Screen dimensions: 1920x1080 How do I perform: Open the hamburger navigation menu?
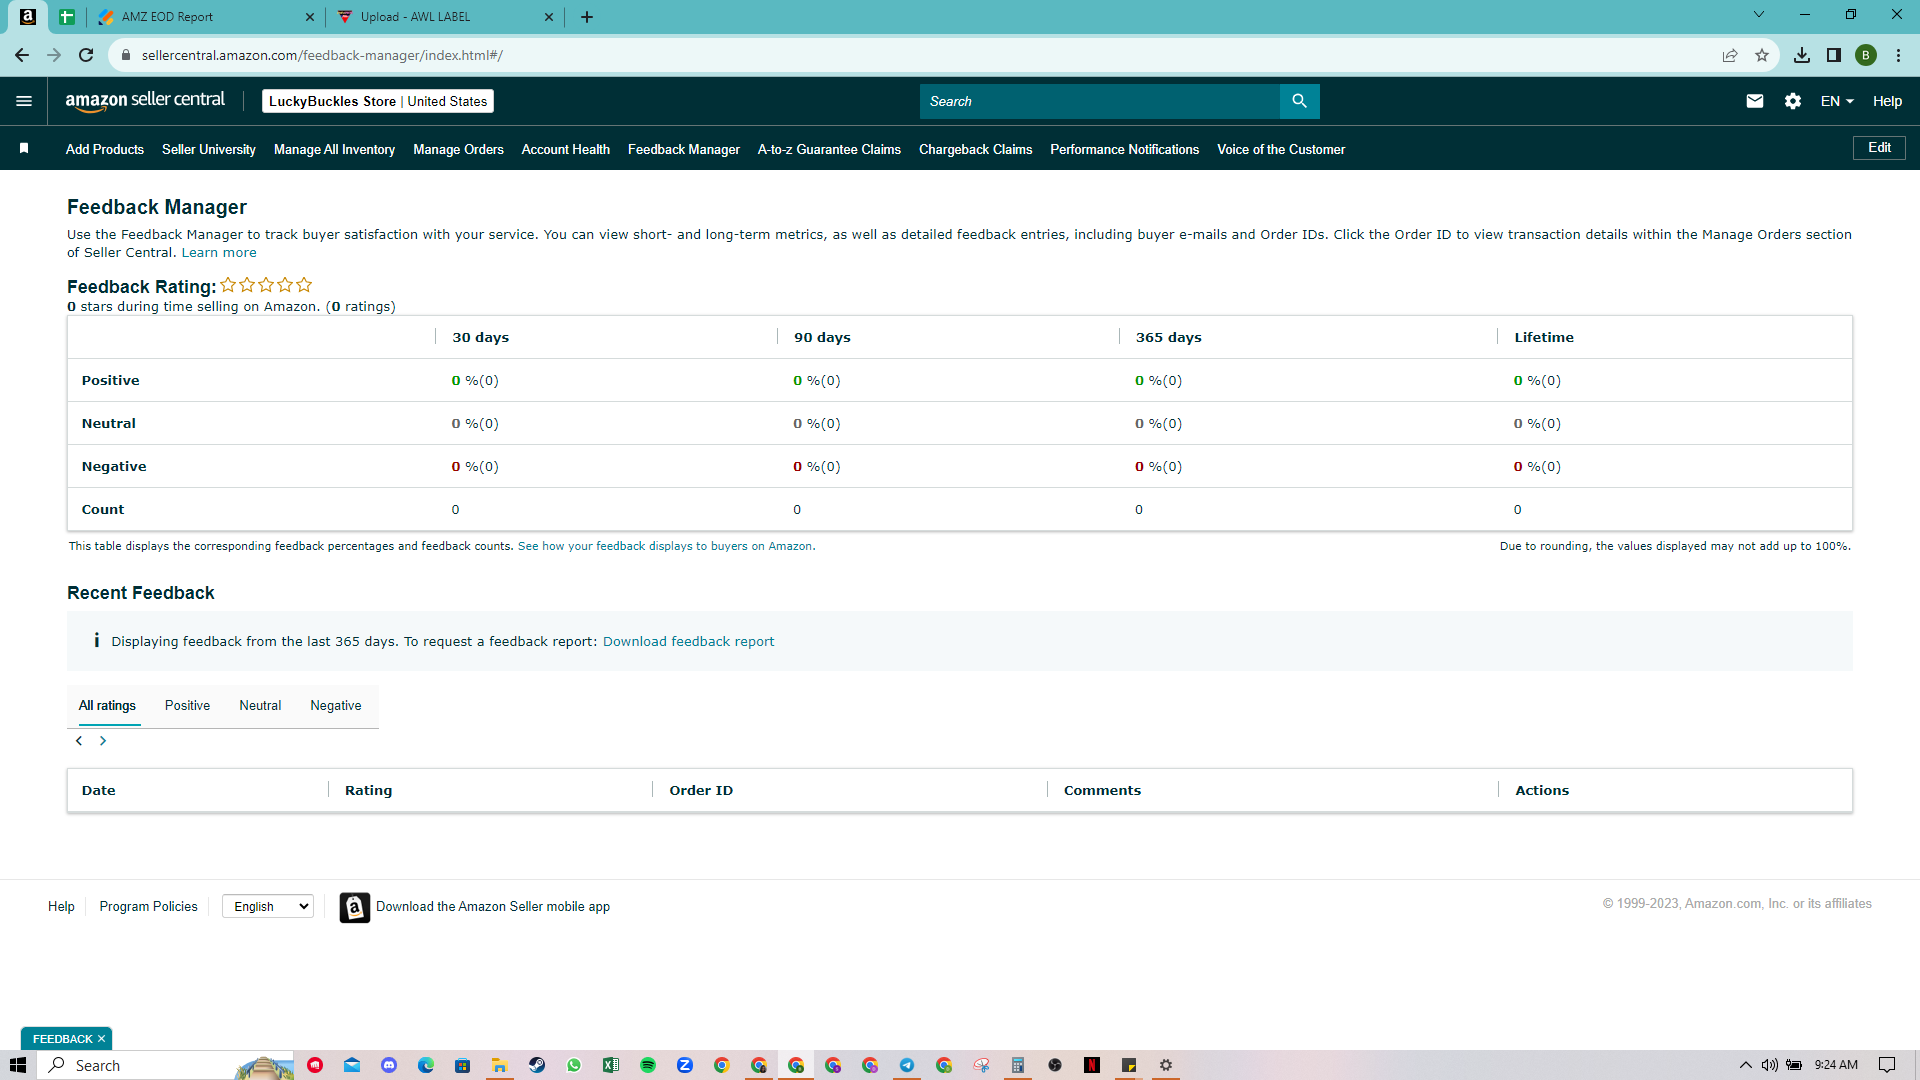pos(24,101)
